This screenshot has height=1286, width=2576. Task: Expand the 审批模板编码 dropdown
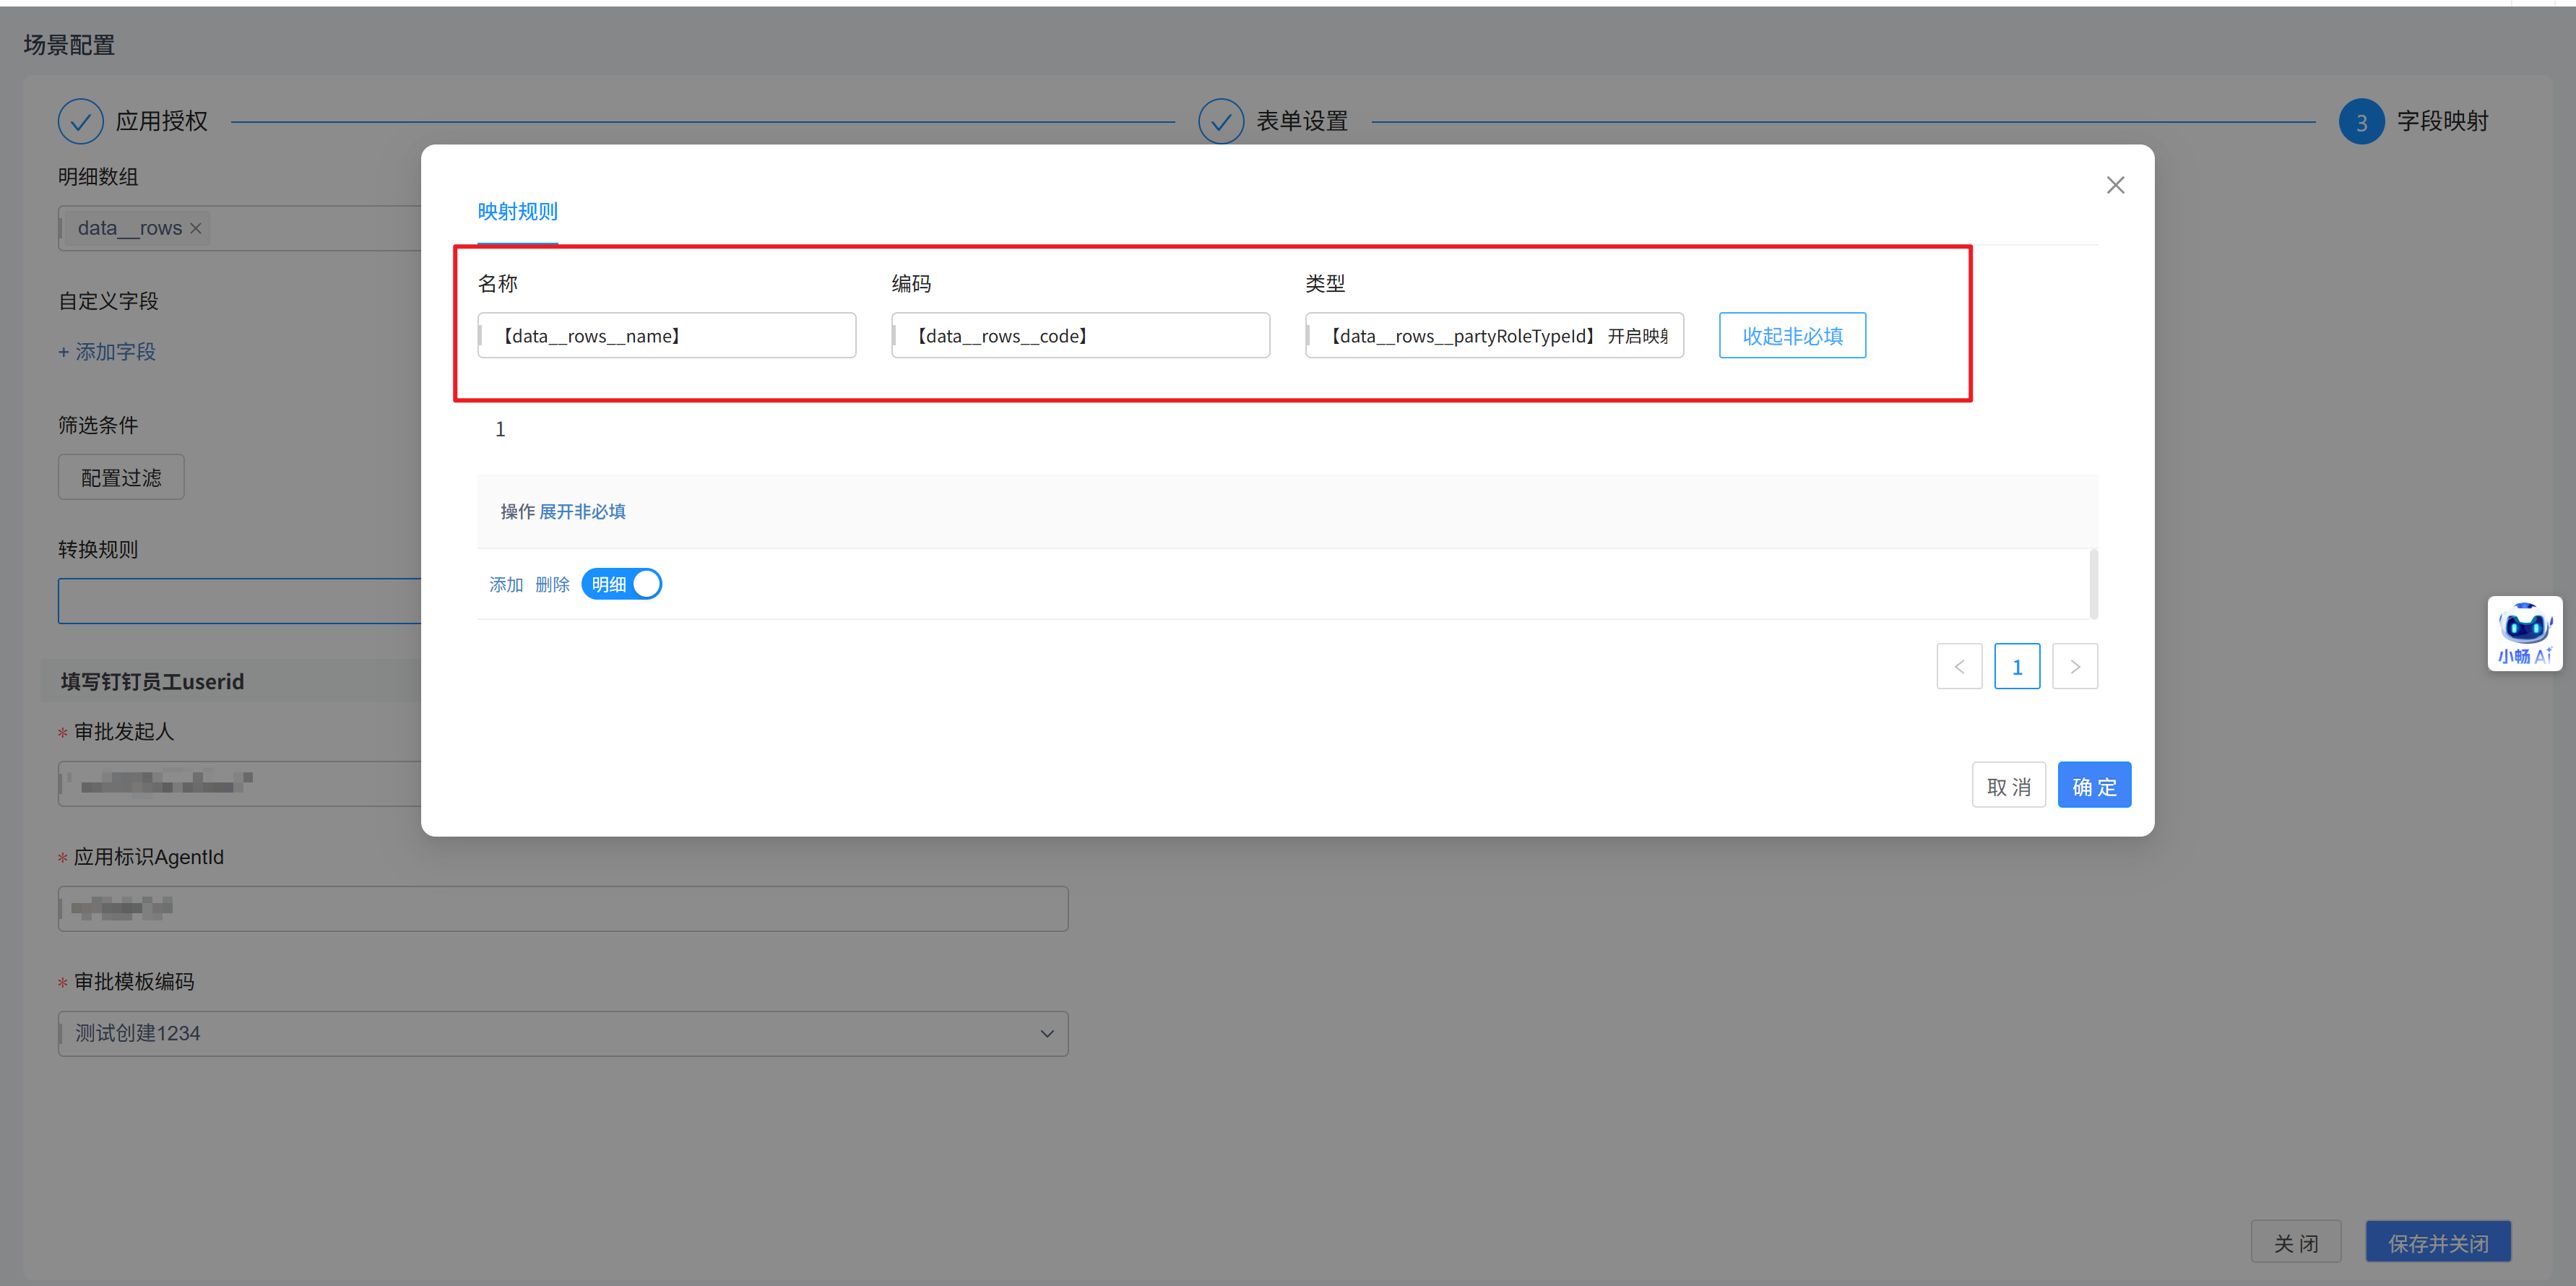1046,1033
